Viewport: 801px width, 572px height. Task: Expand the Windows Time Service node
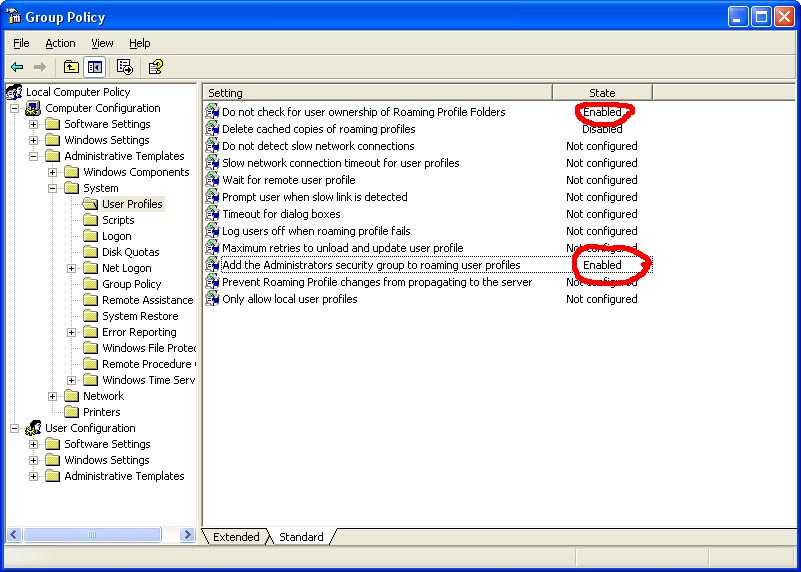[72, 380]
